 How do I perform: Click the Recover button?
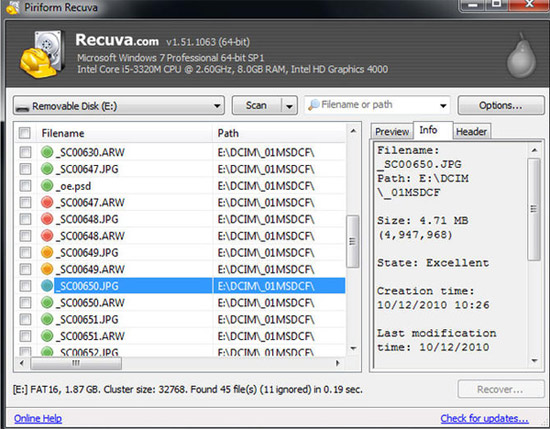[501, 389]
